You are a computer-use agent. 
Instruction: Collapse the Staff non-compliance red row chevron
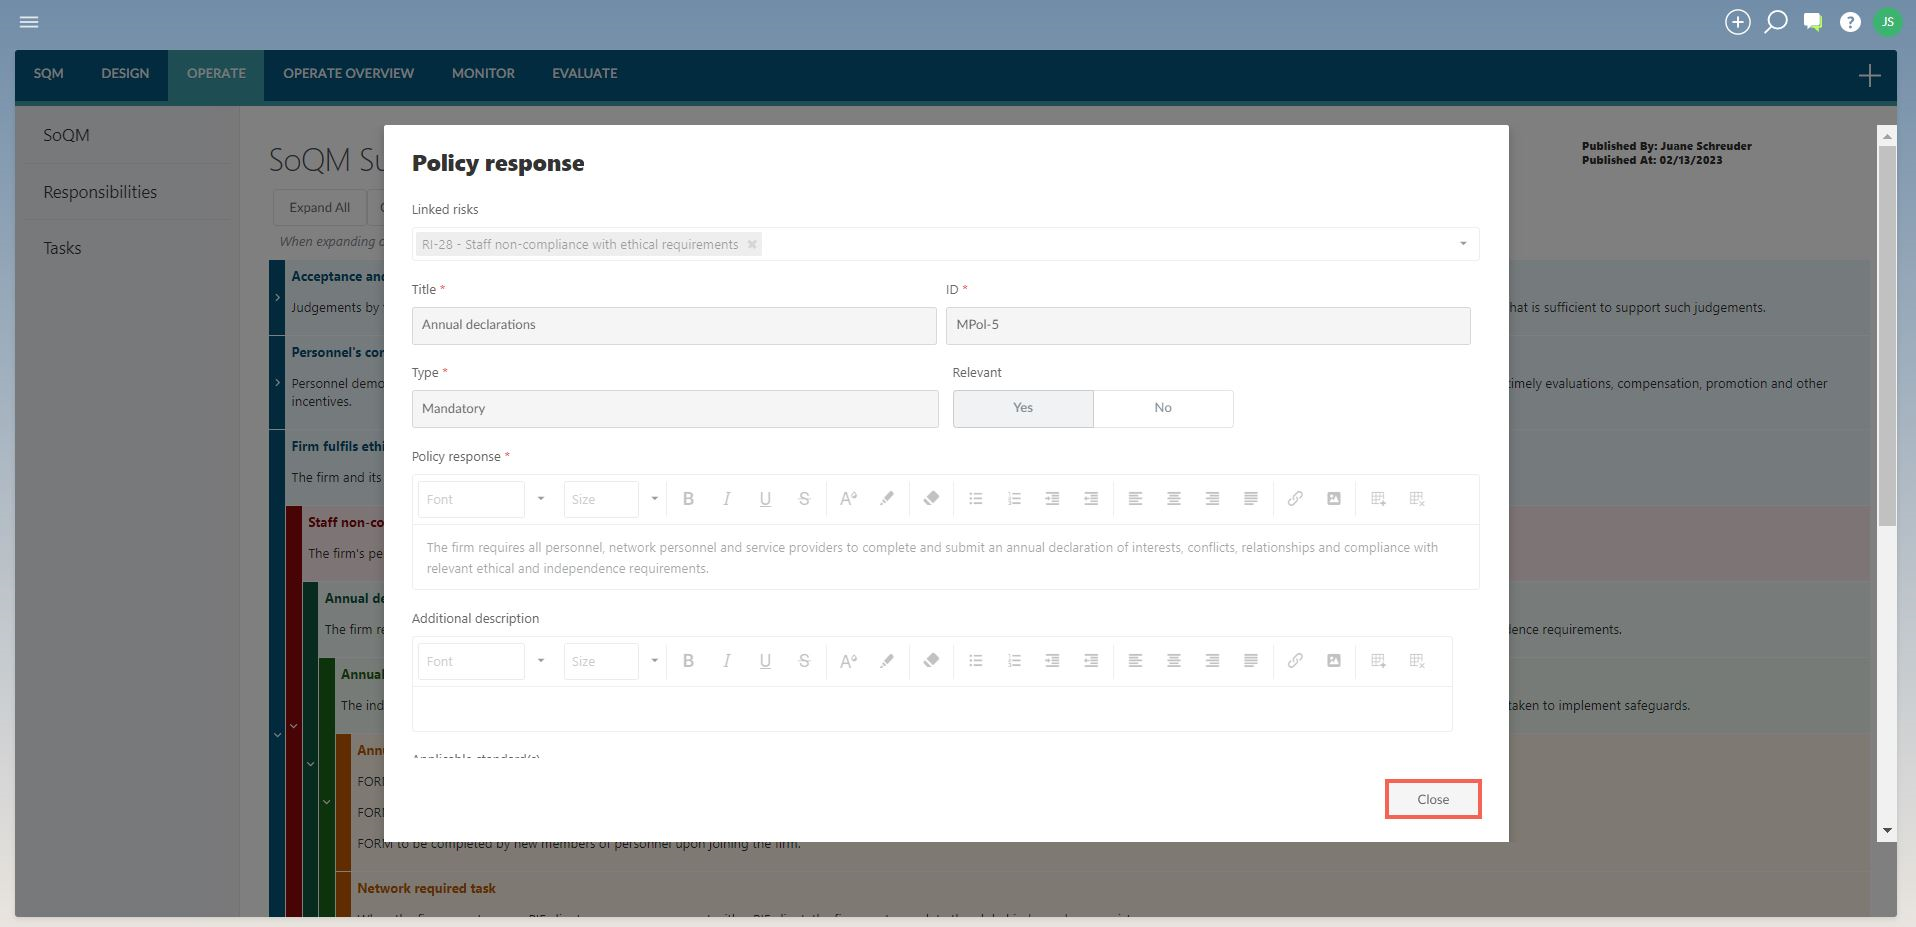(x=294, y=726)
